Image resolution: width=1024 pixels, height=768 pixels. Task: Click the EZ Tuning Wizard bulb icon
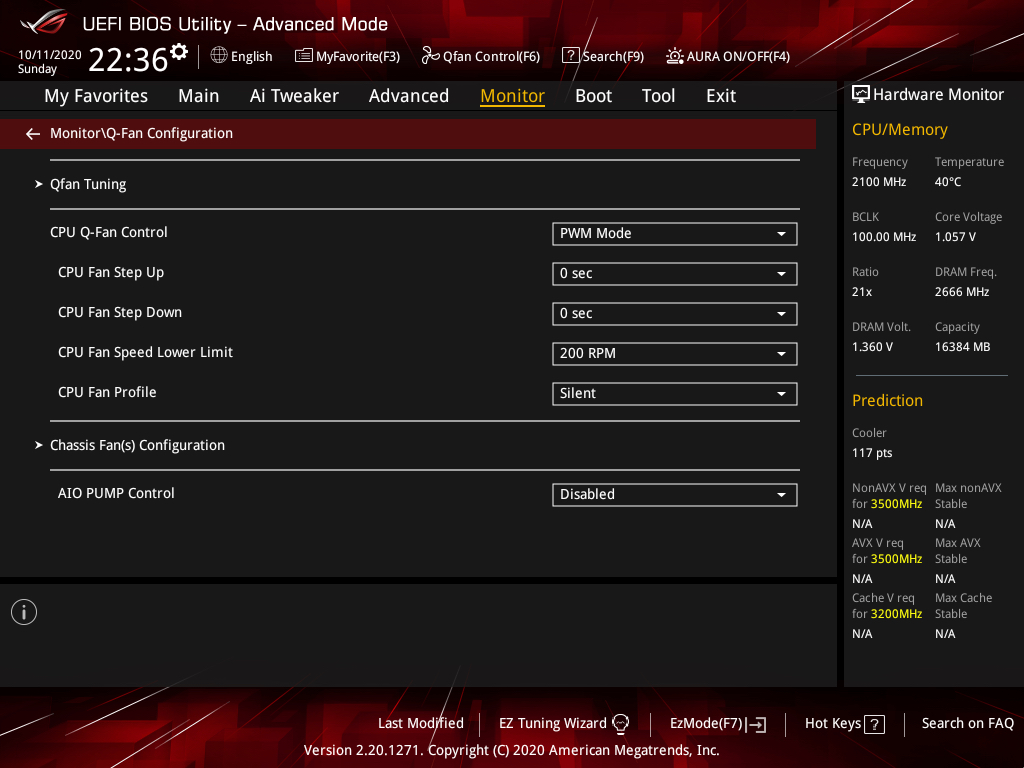[x=620, y=724]
